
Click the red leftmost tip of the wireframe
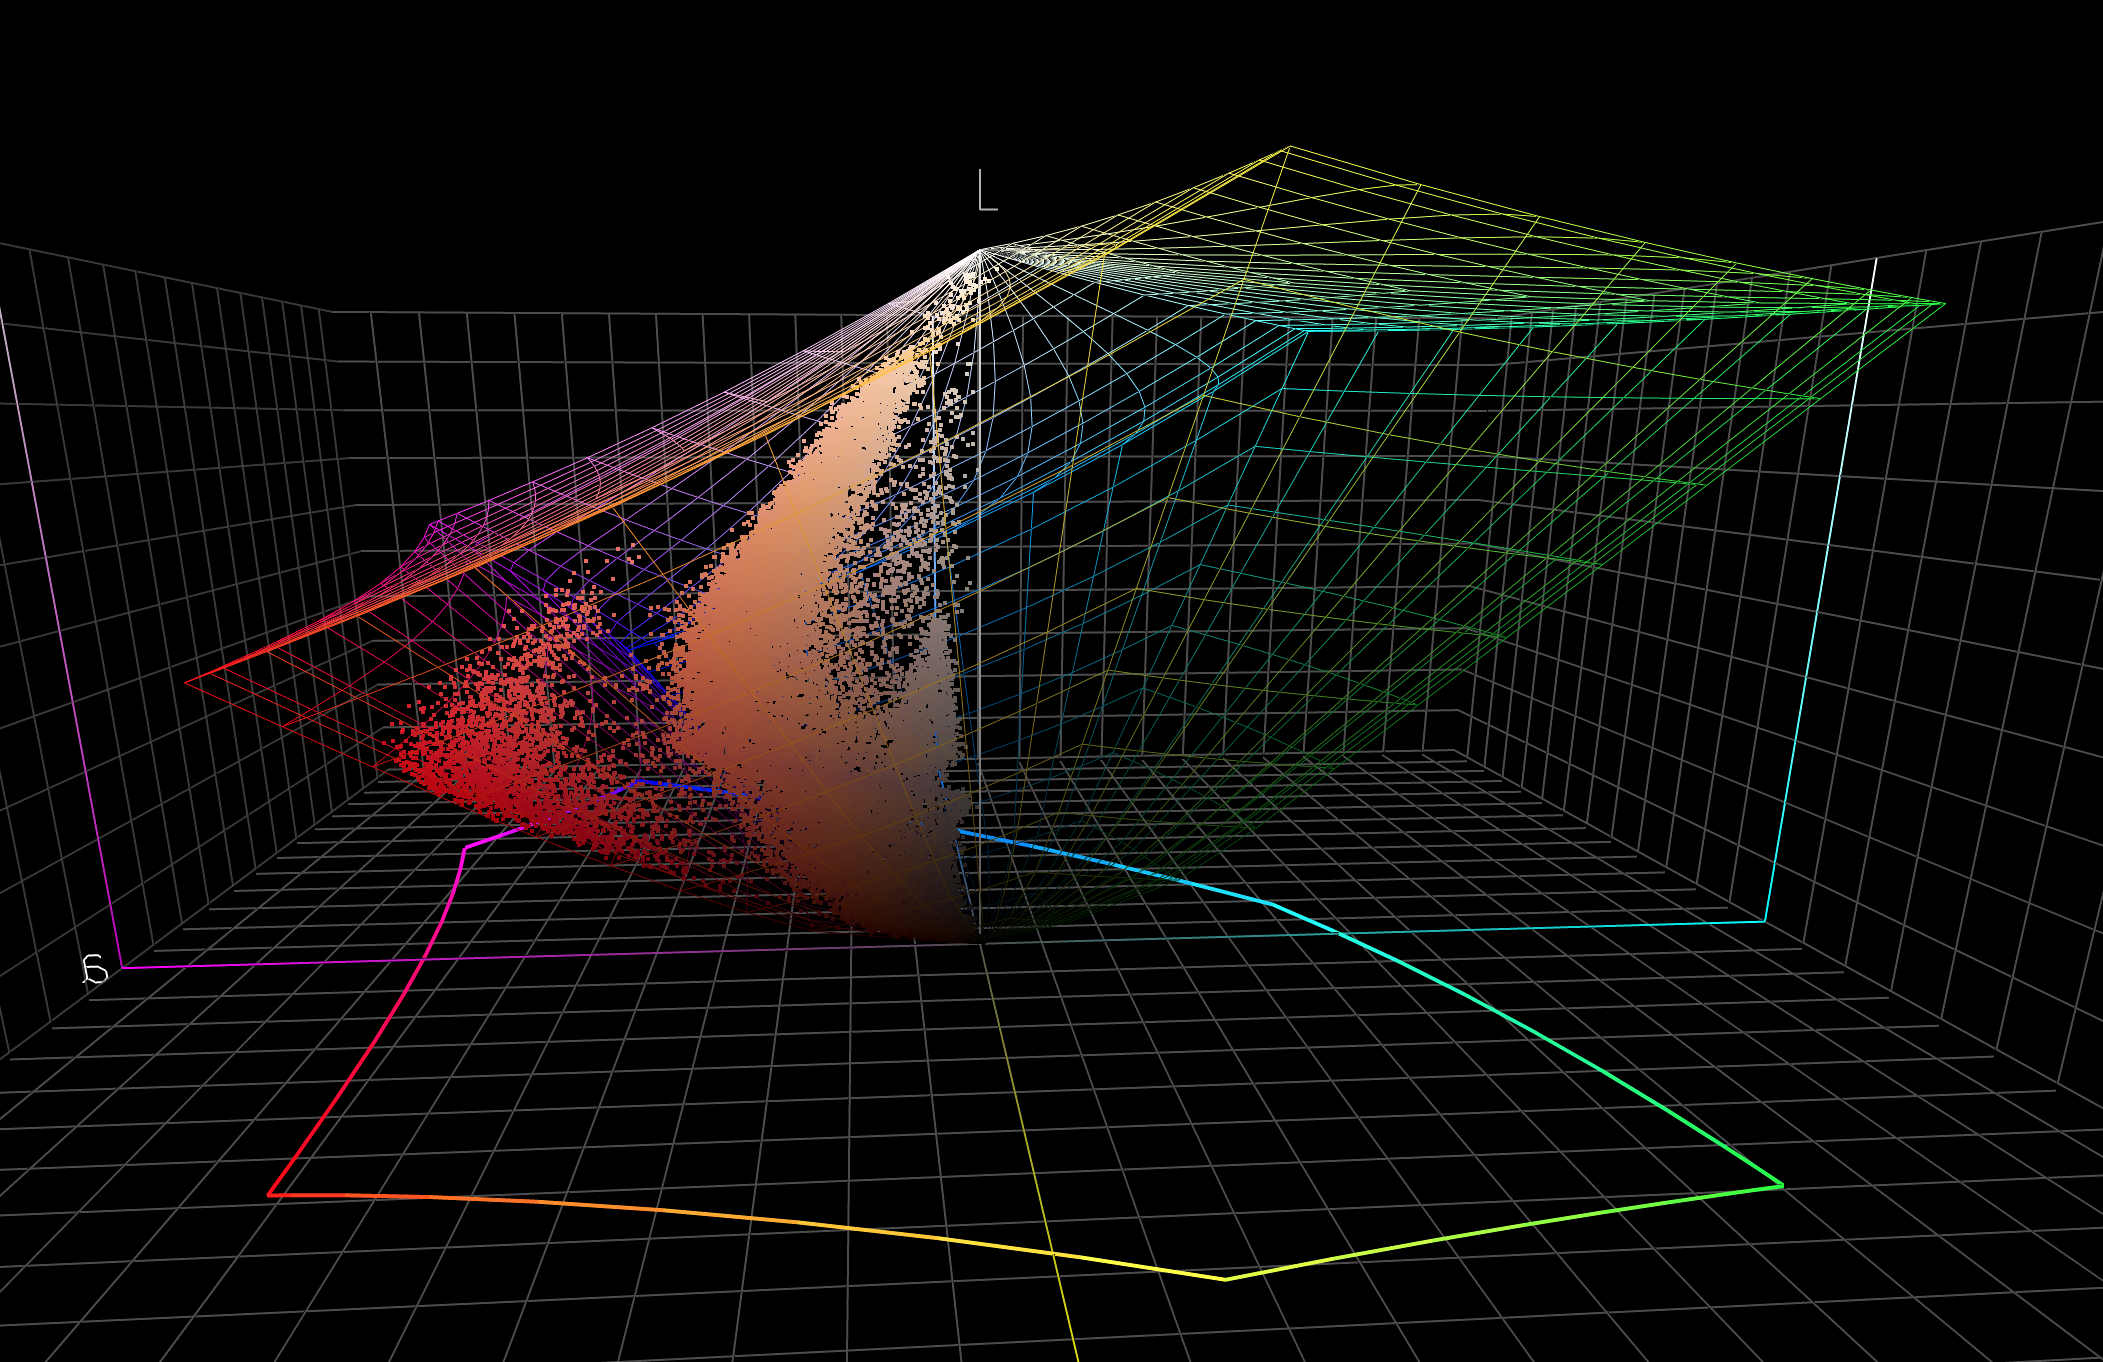186,682
